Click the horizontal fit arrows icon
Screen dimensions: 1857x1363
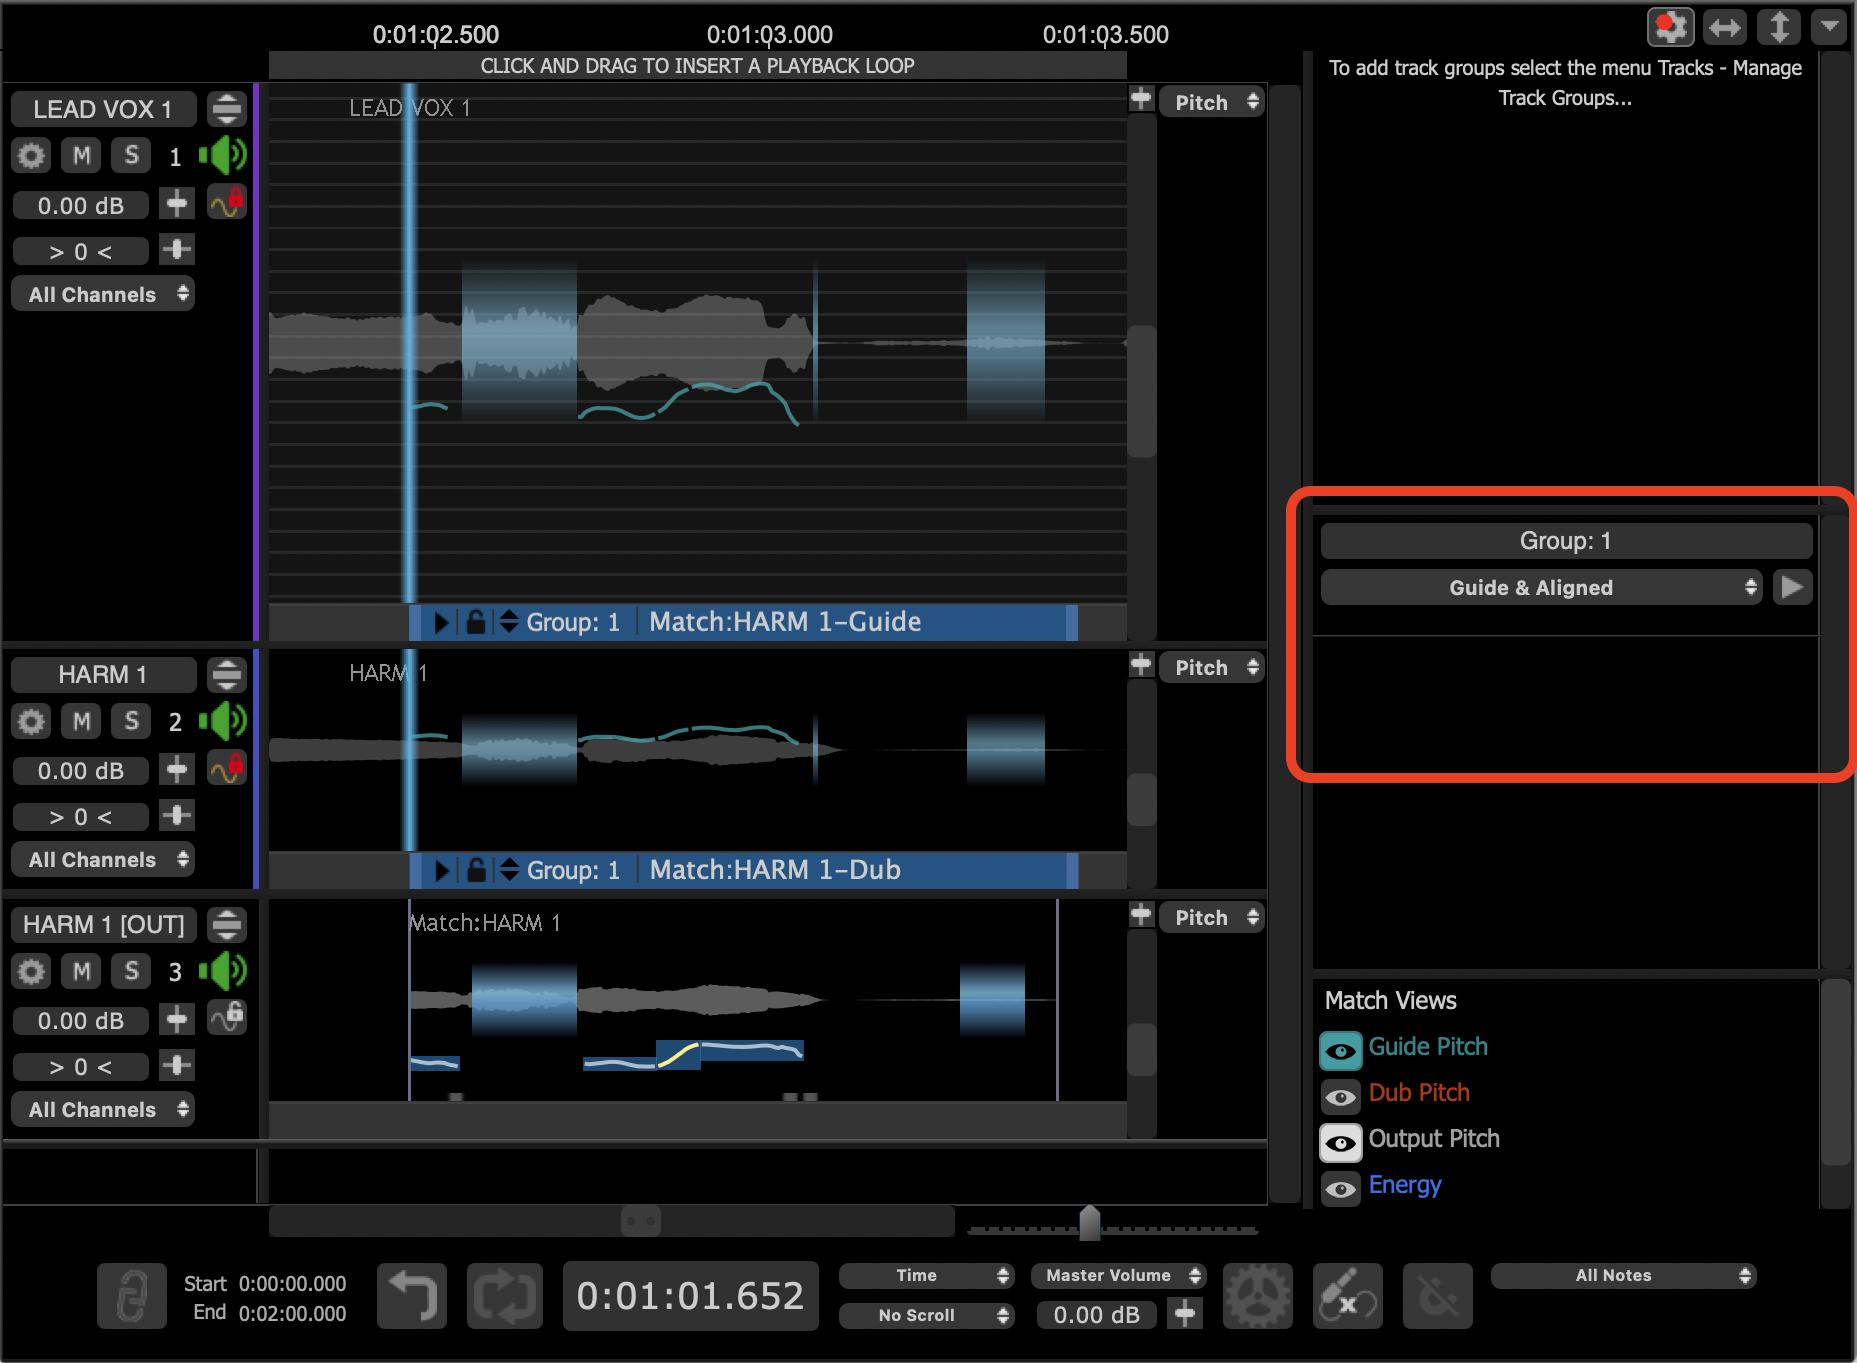pos(1725,27)
